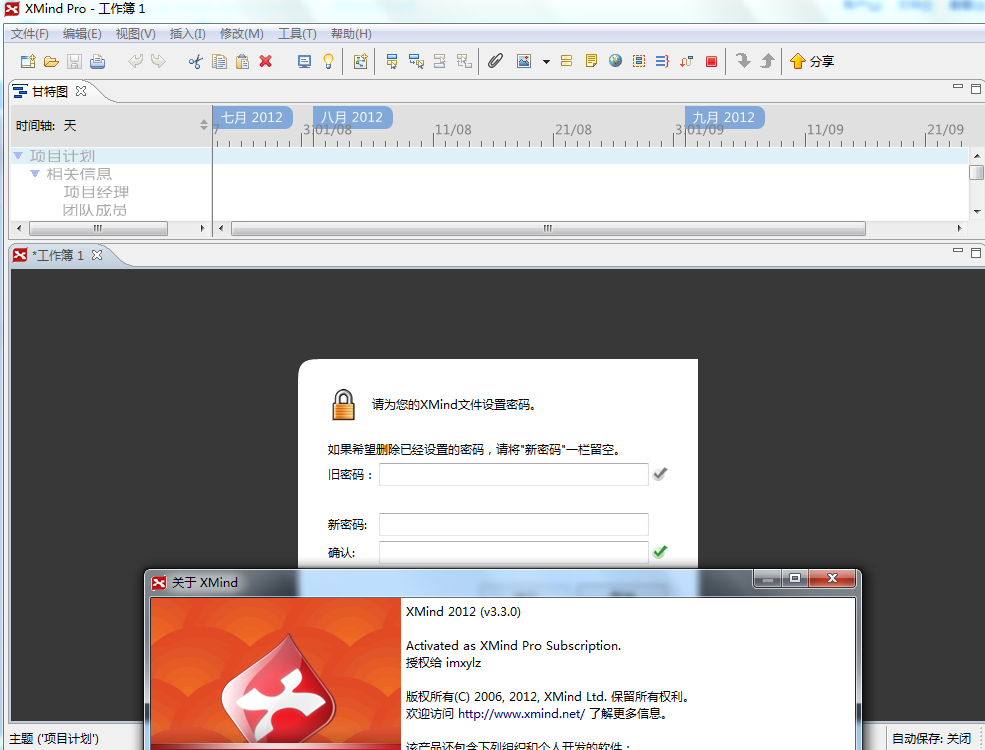Screen dimensions: 985x750
Task: Close the 工作簿 1 tab
Action: (x=97, y=255)
